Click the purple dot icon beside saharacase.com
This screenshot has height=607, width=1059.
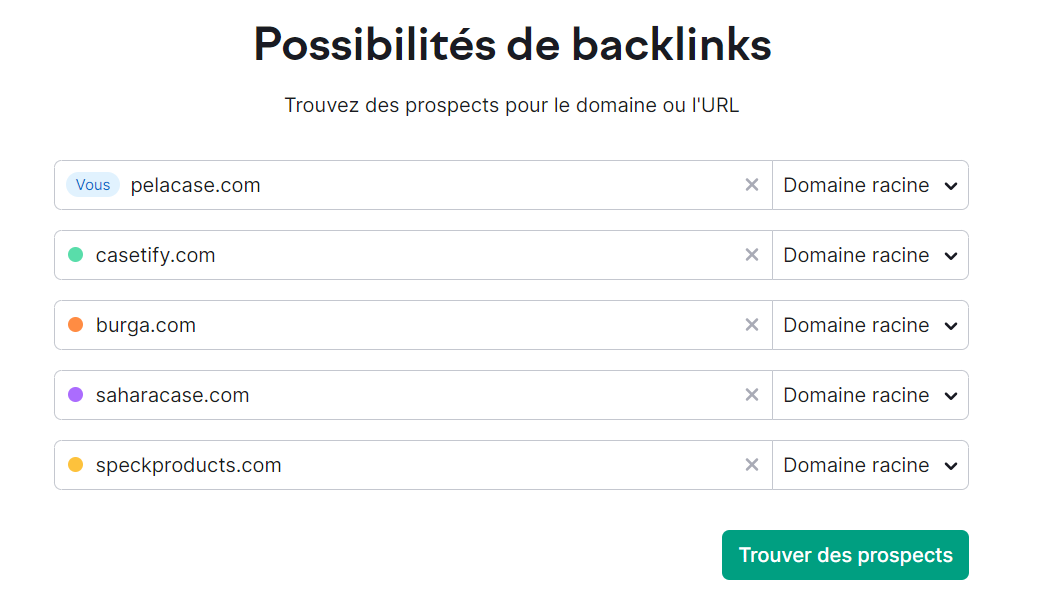77,395
